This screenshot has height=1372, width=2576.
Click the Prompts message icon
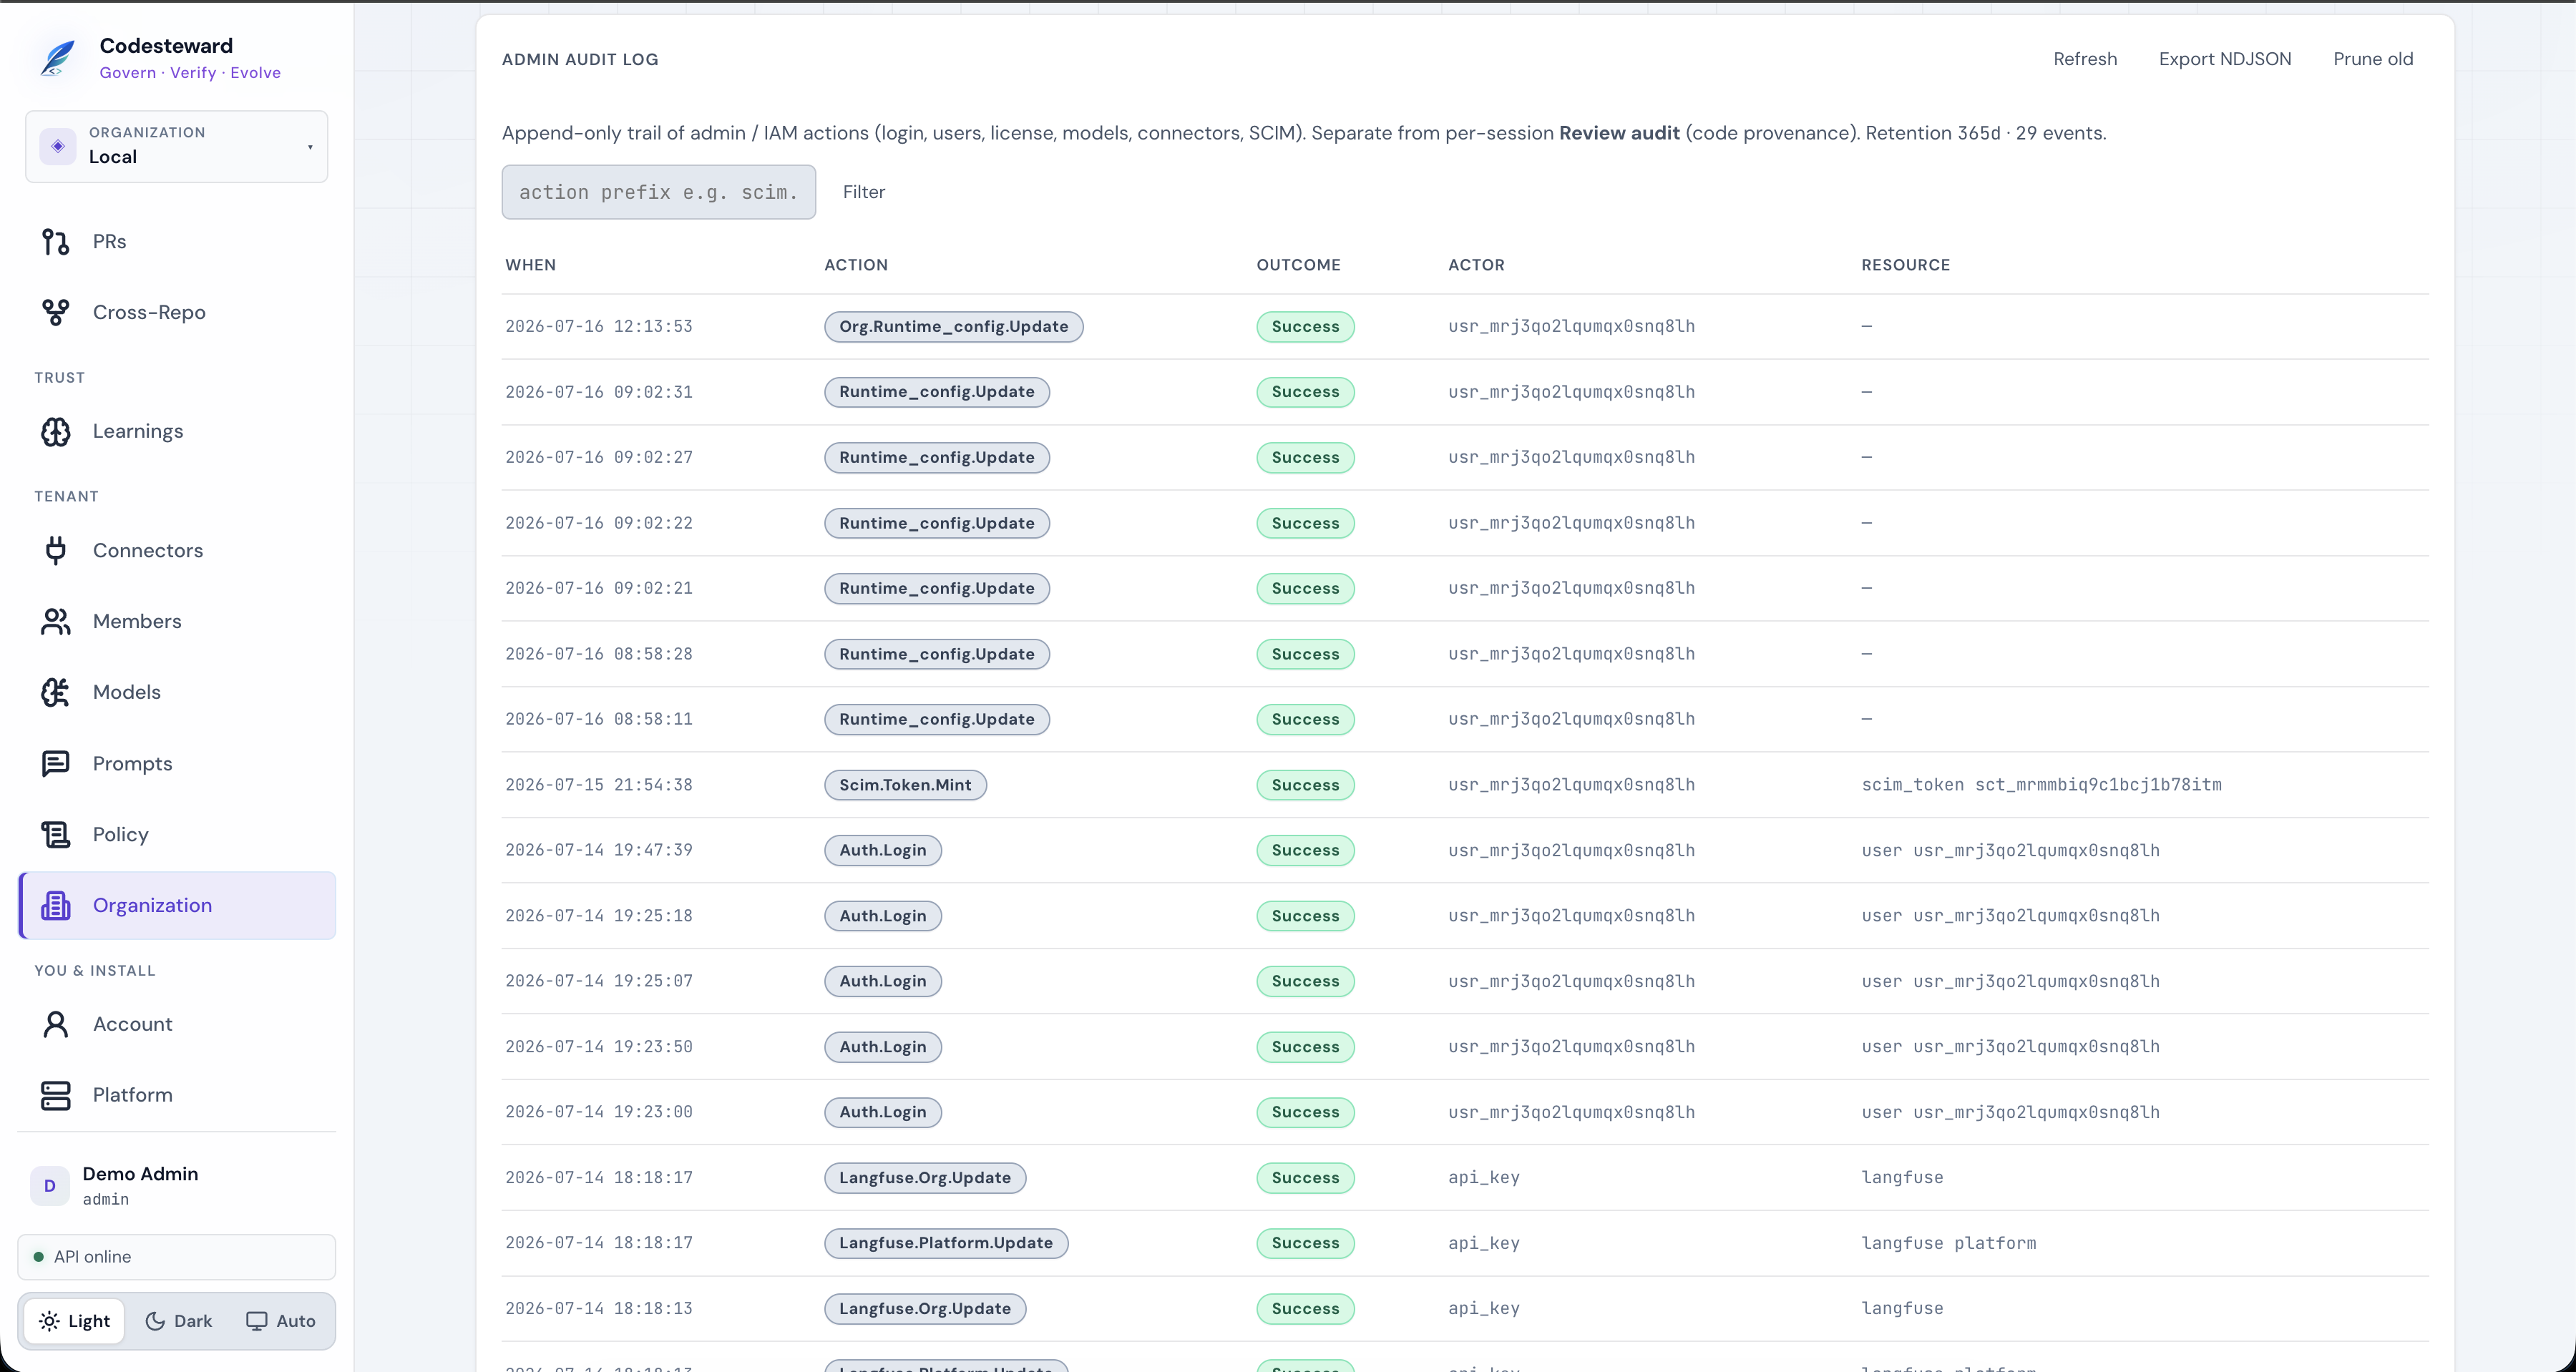(x=56, y=764)
